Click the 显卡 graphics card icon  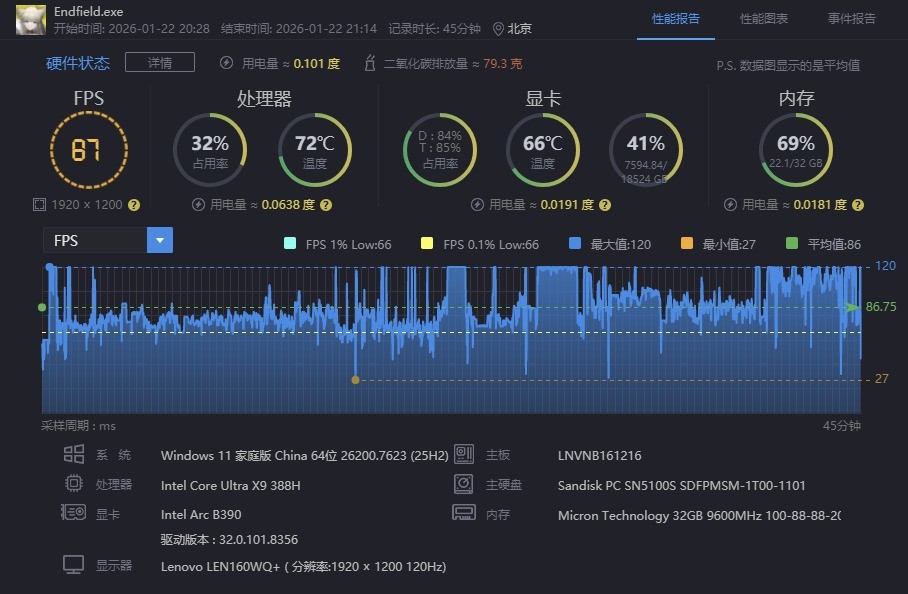74,512
